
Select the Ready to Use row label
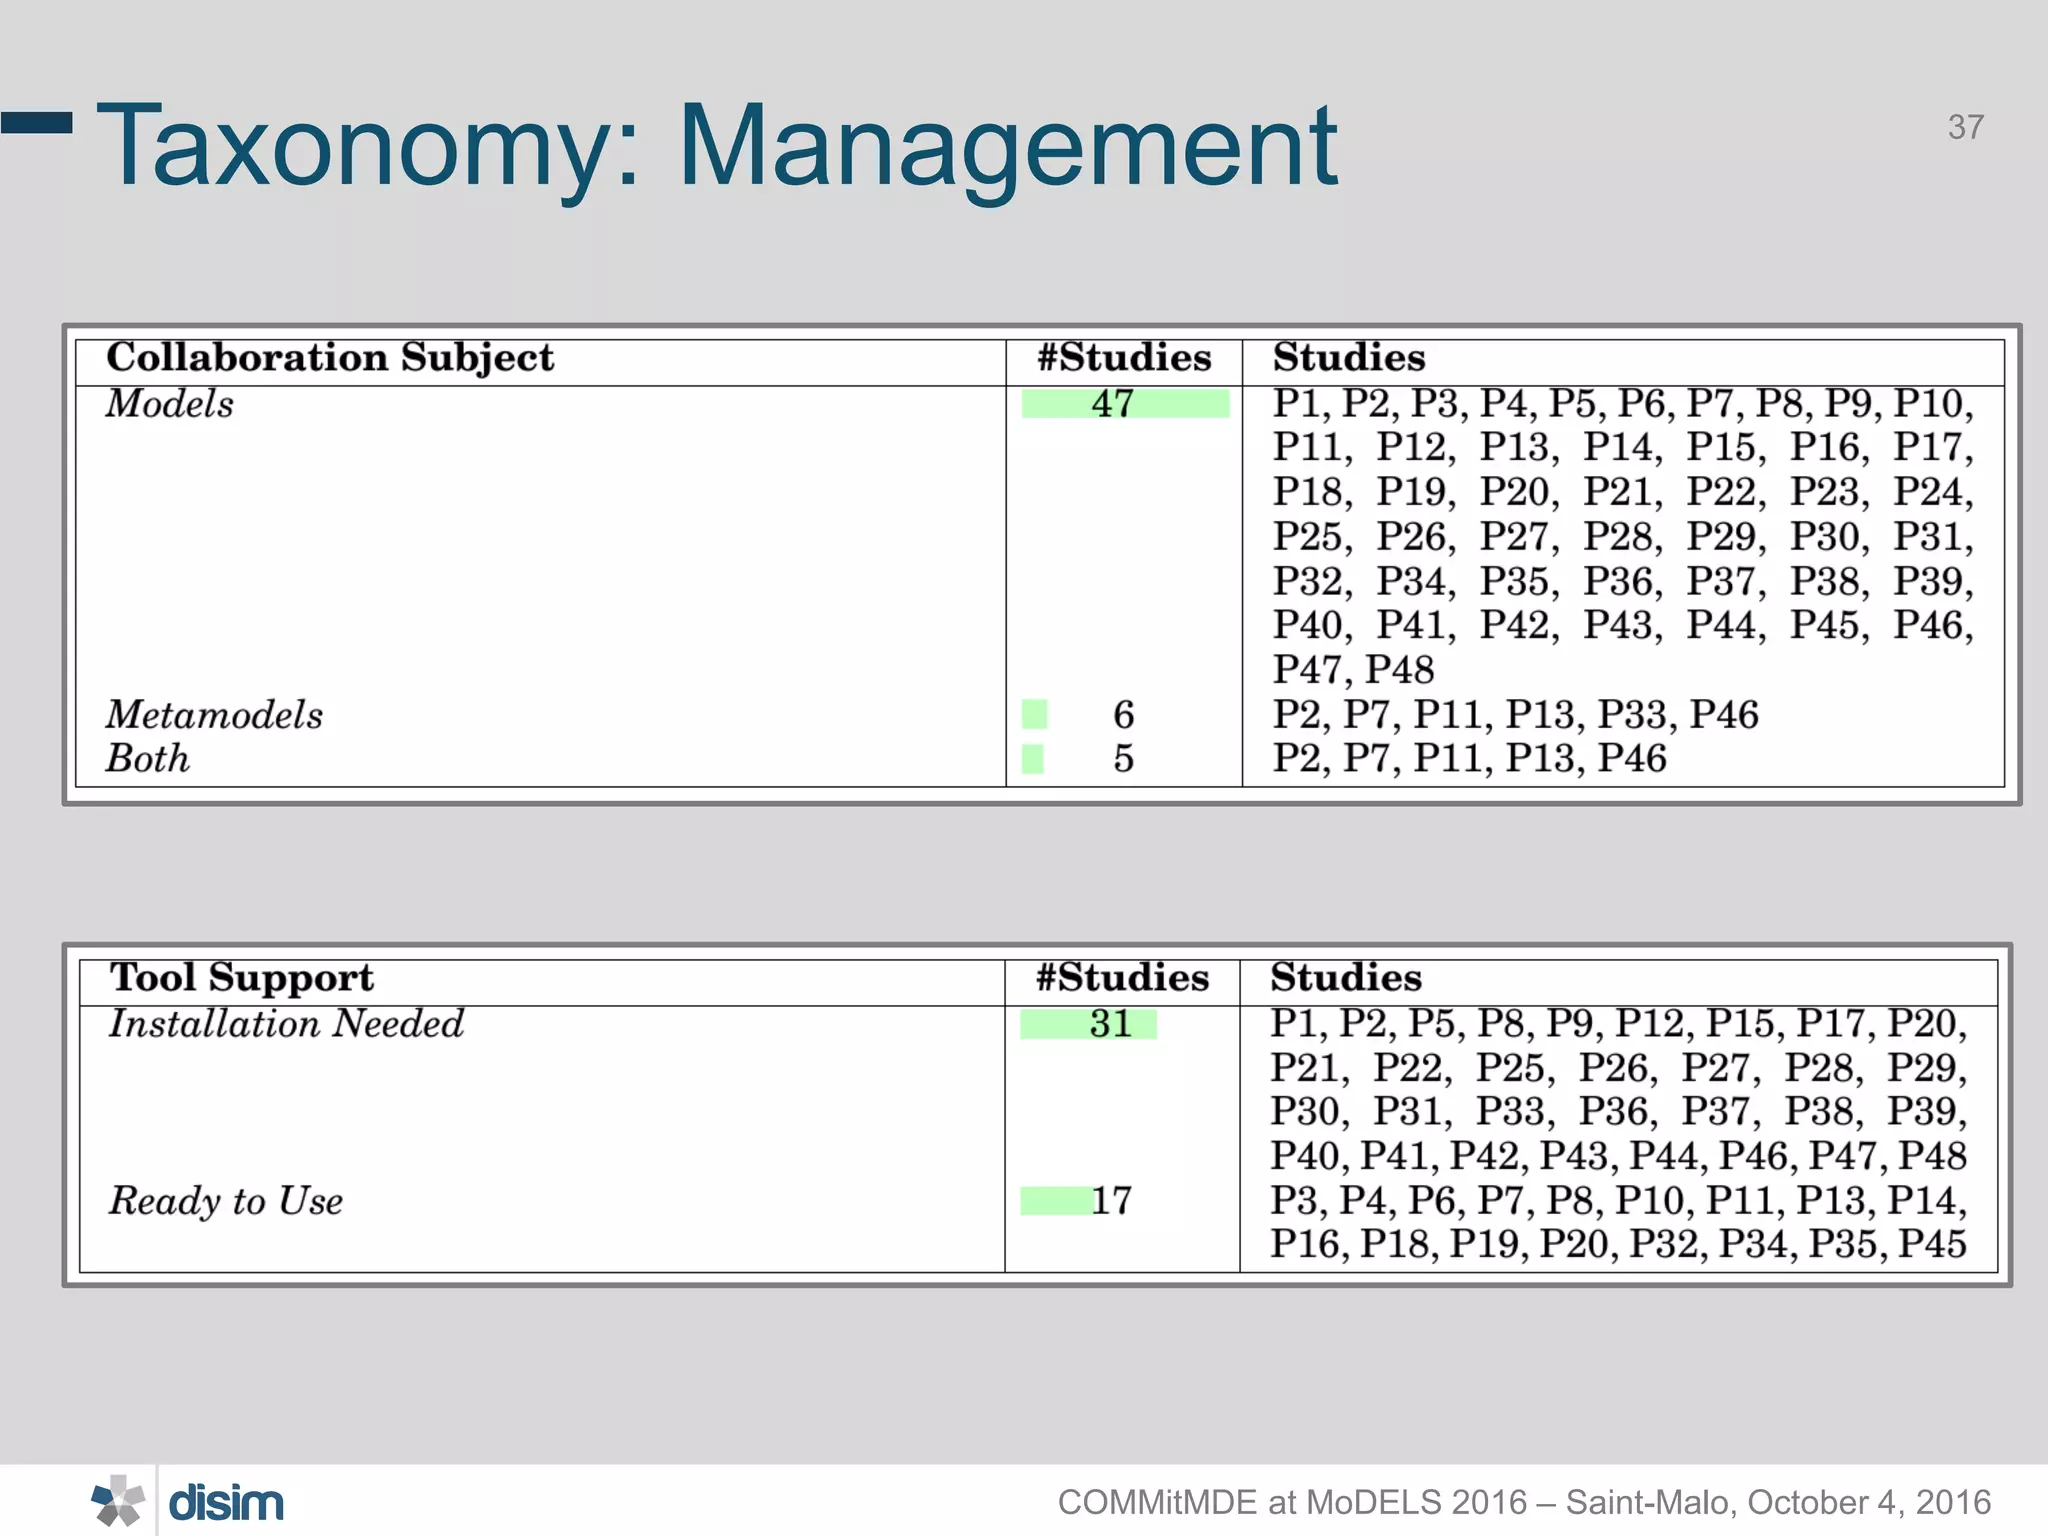coord(226,1201)
